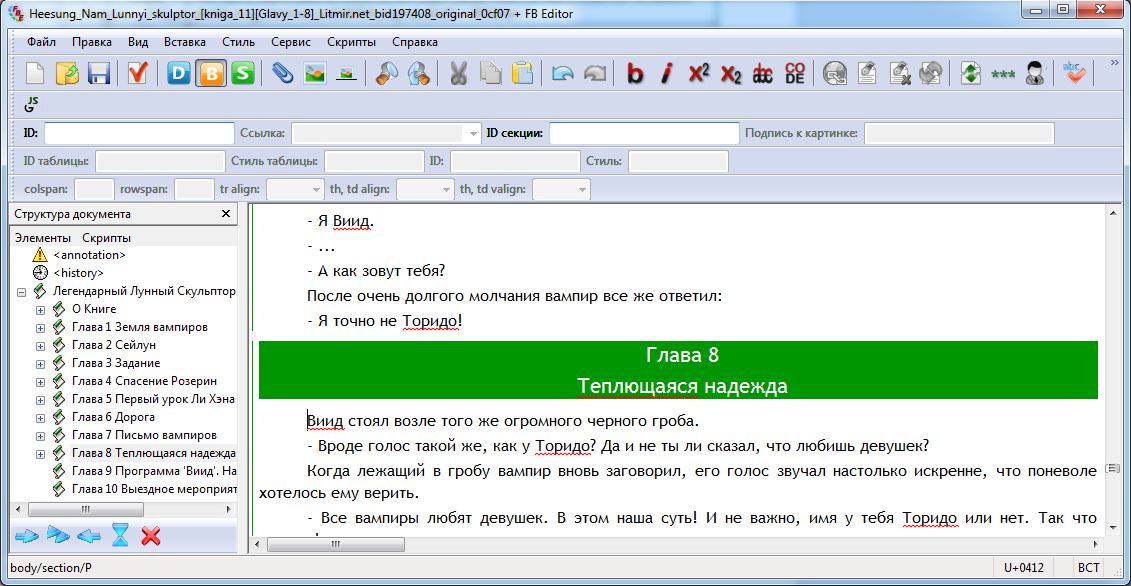
Task: Apply superscript formatting
Action: [699, 73]
